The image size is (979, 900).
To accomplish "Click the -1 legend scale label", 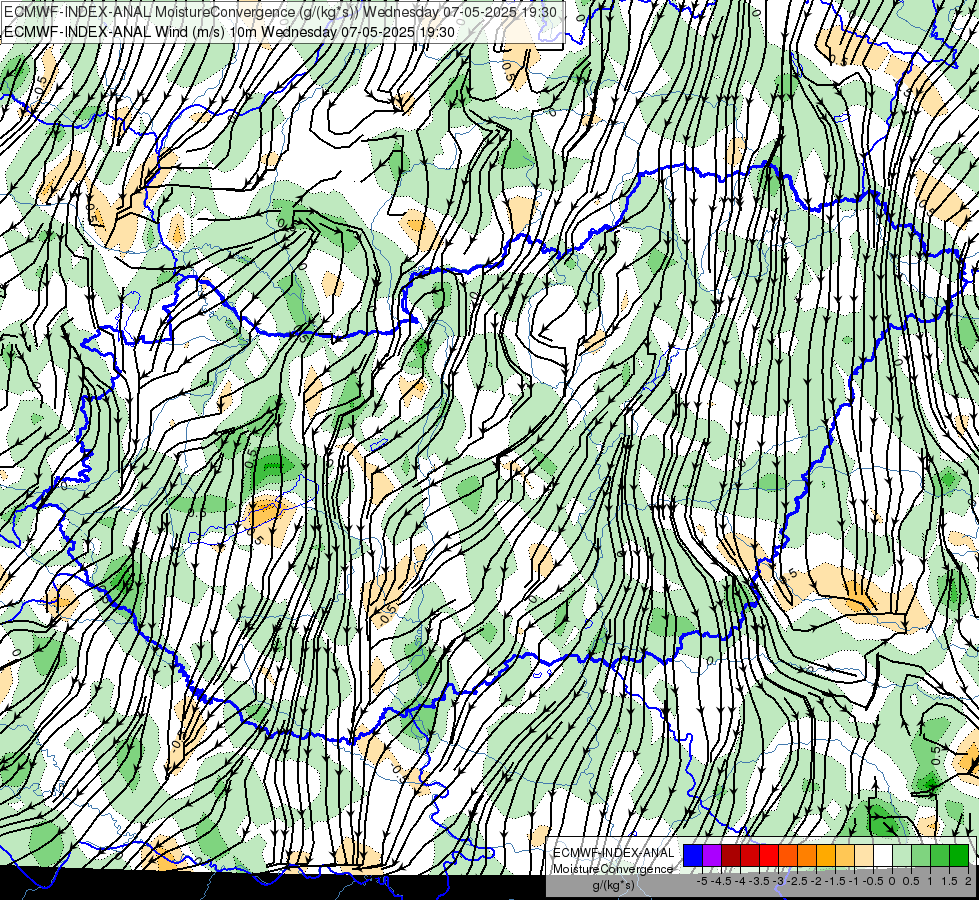I will point(854,881).
